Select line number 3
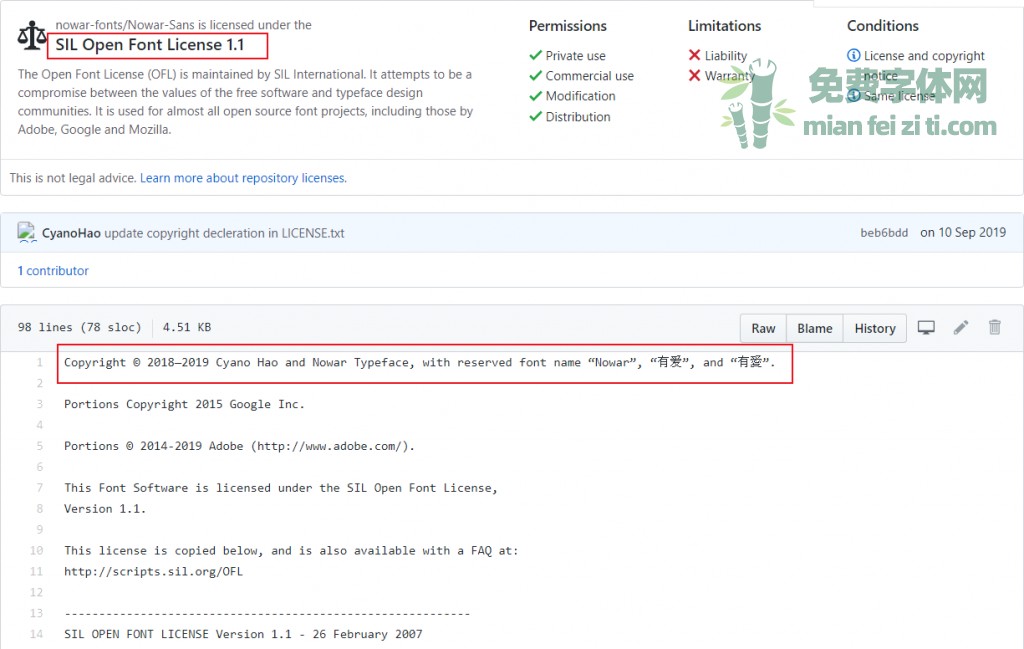Image resolution: width=1024 pixels, height=649 pixels. (x=39, y=404)
